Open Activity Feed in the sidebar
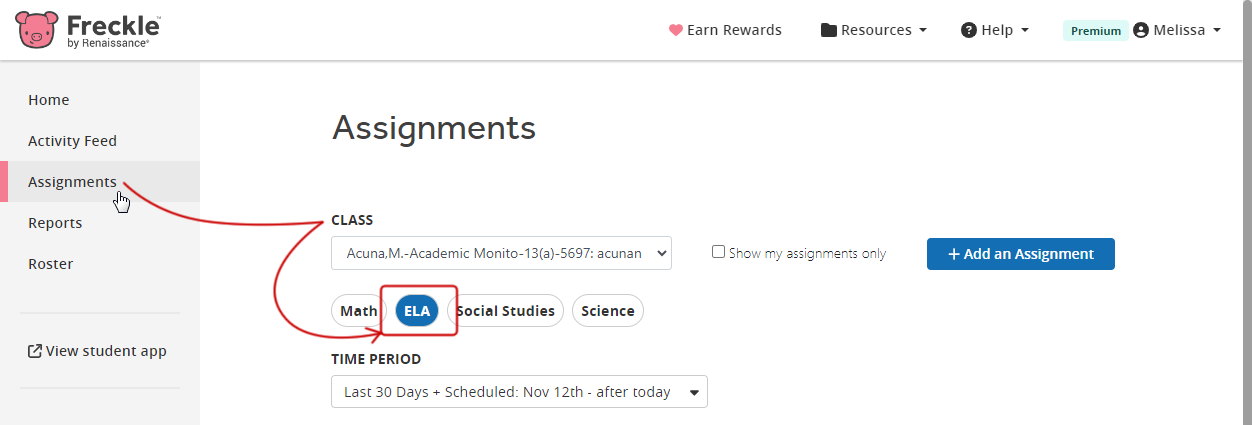Image resolution: width=1252 pixels, height=425 pixels. [x=72, y=141]
